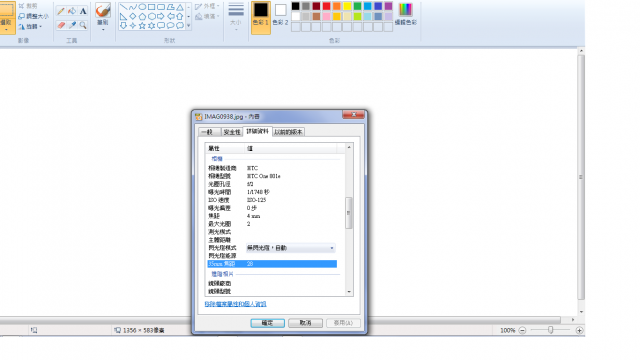Select the Eraser tool

61,25
